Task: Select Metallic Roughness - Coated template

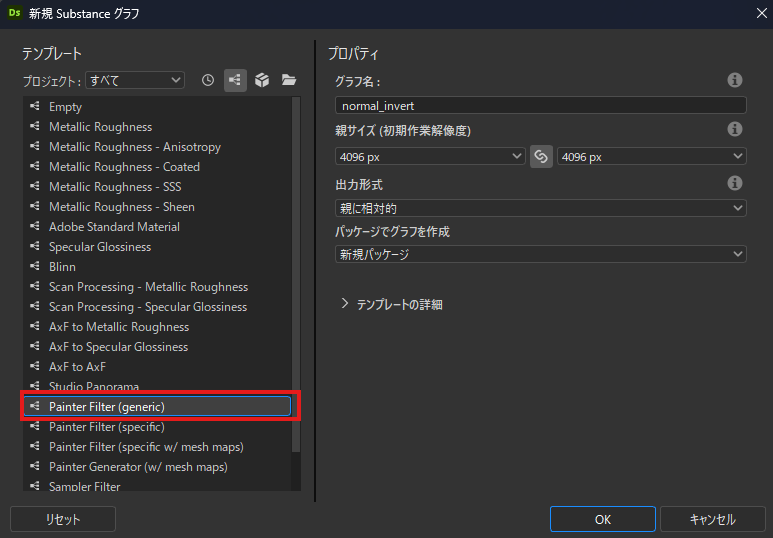Action: [x=157, y=167]
